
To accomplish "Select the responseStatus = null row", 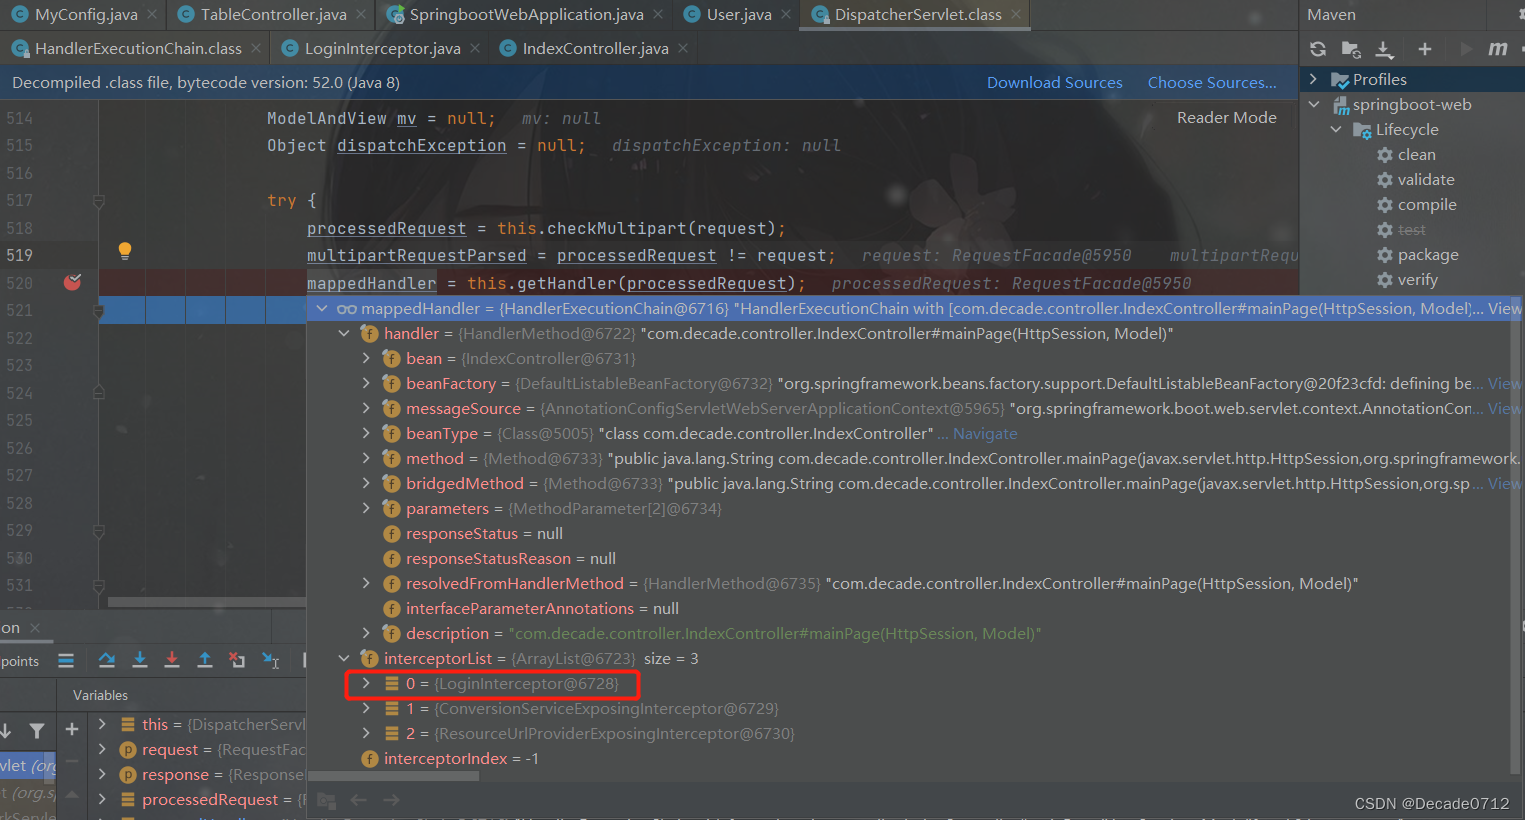I will (484, 533).
